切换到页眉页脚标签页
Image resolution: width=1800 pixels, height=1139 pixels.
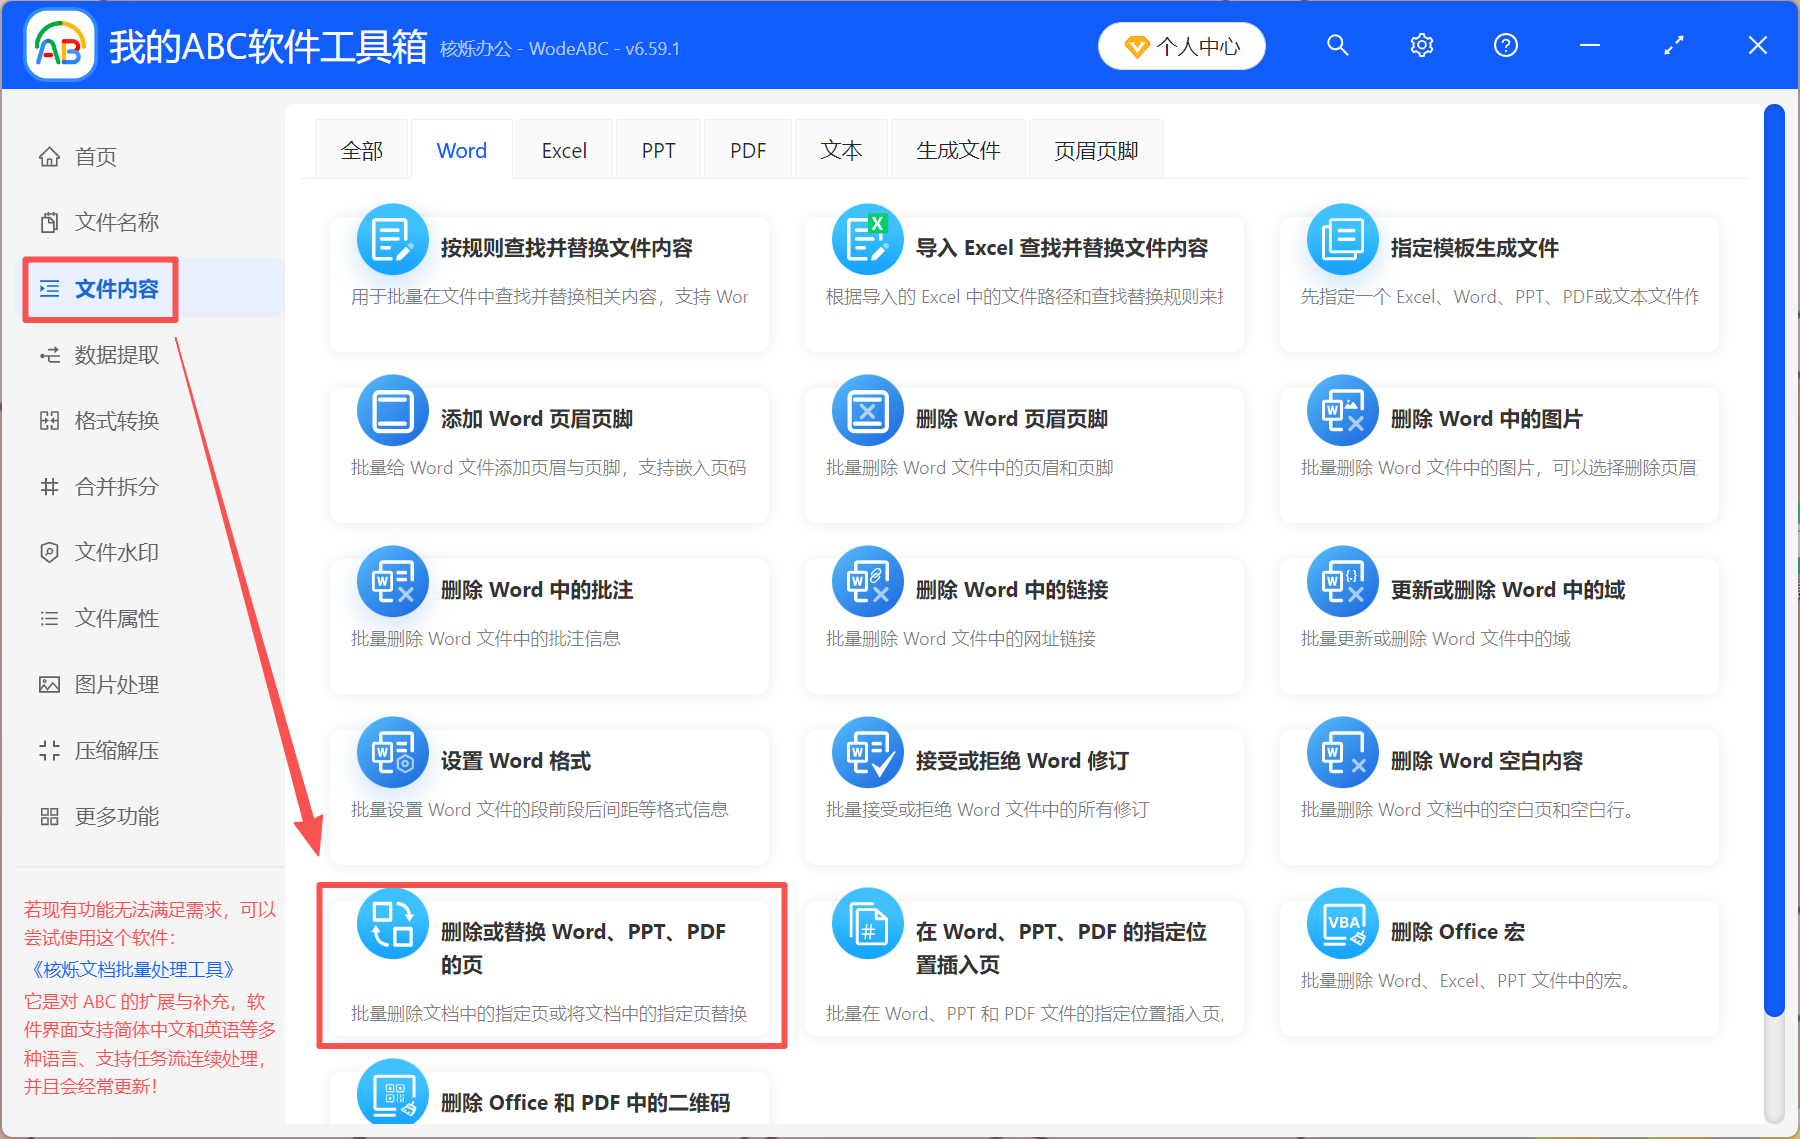coord(1095,149)
